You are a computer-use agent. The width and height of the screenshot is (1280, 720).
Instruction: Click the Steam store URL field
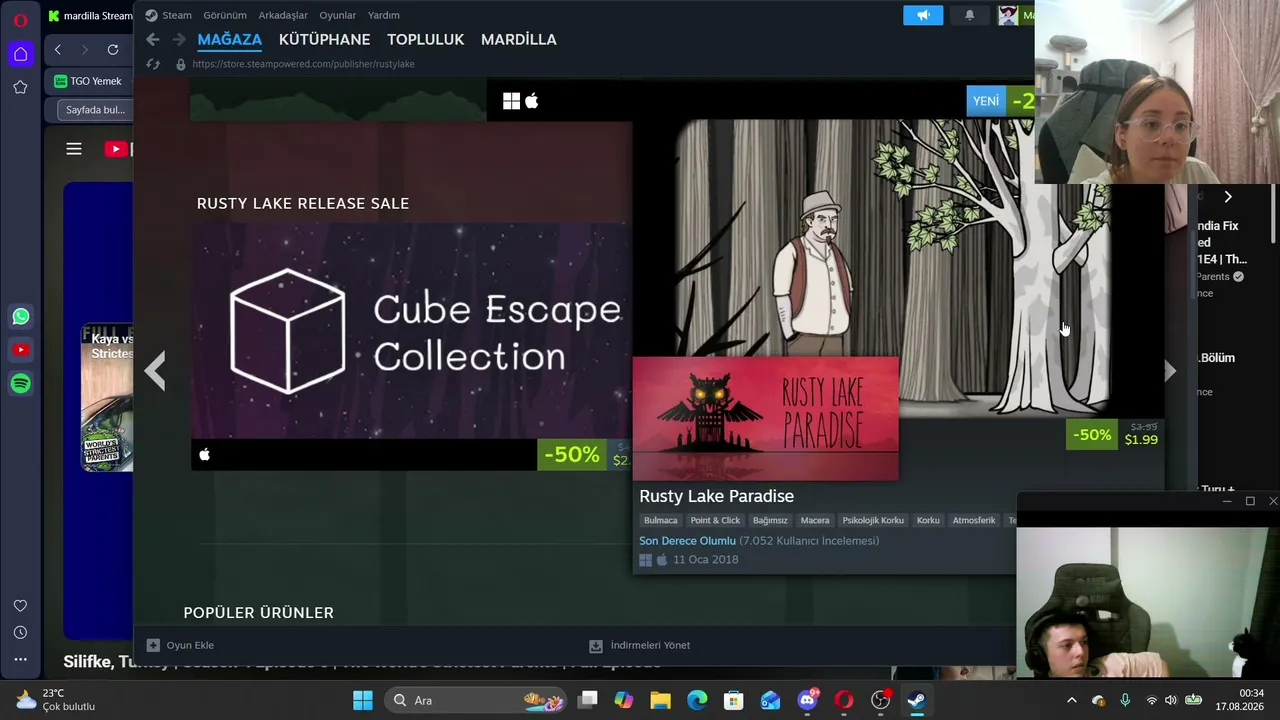click(x=303, y=64)
